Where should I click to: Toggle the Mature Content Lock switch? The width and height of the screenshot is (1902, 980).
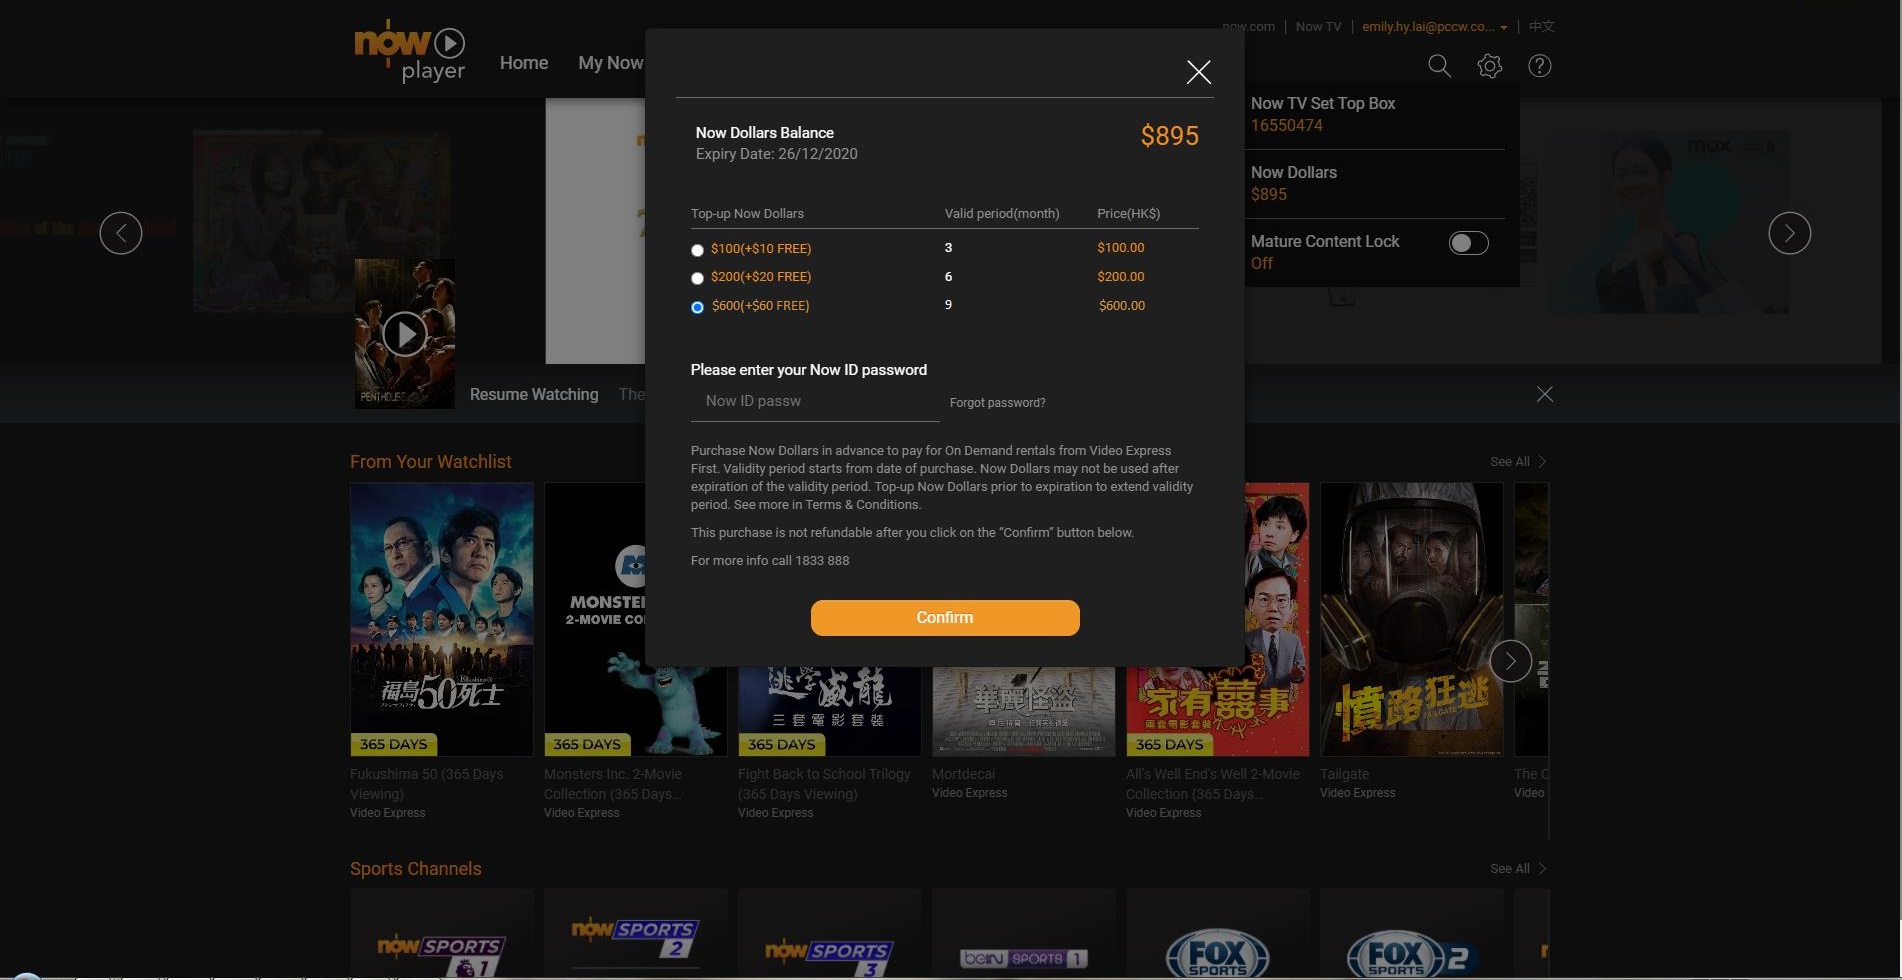coord(1469,243)
